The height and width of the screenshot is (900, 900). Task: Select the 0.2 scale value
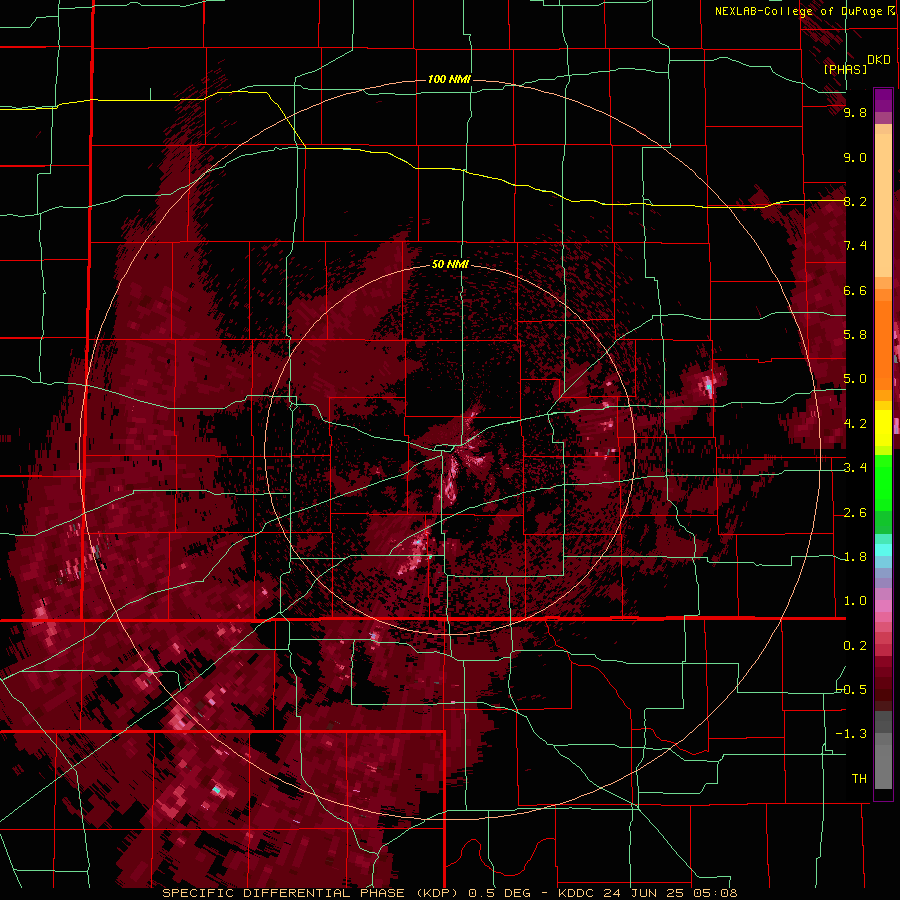pyautogui.click(x=855, y=646)
